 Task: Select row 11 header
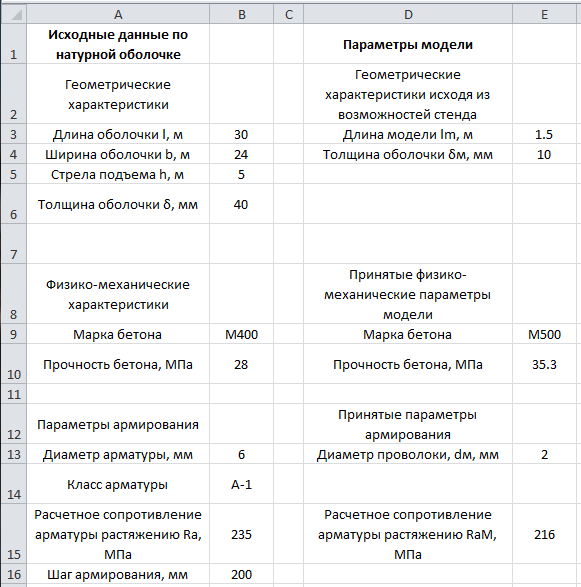[14, 393]
